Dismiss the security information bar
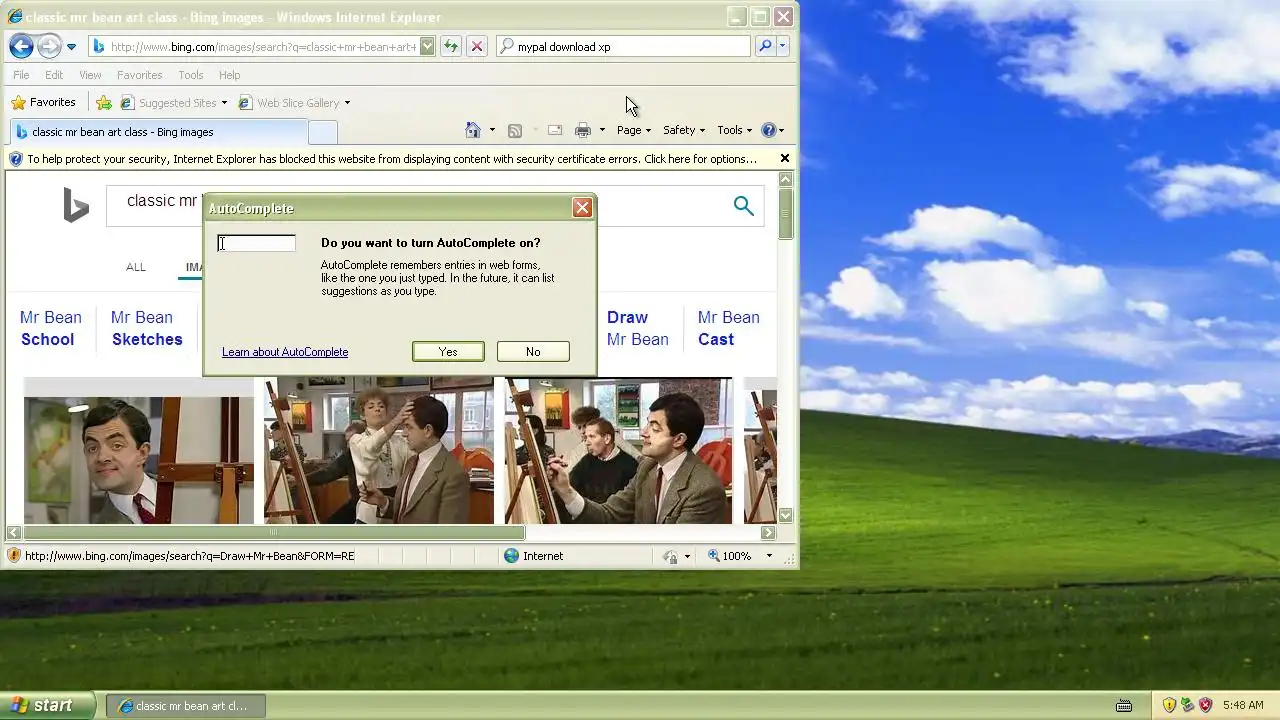1280x720 pixels. pos(785,158)
